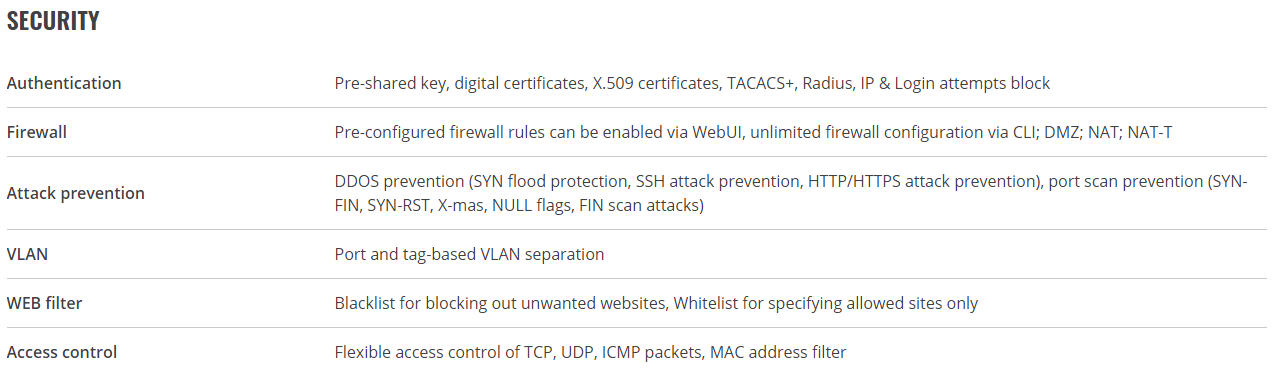Select the MAC address filter text
The width and height of the screenshot is (1273, 382).
click(x=778, y=352)
